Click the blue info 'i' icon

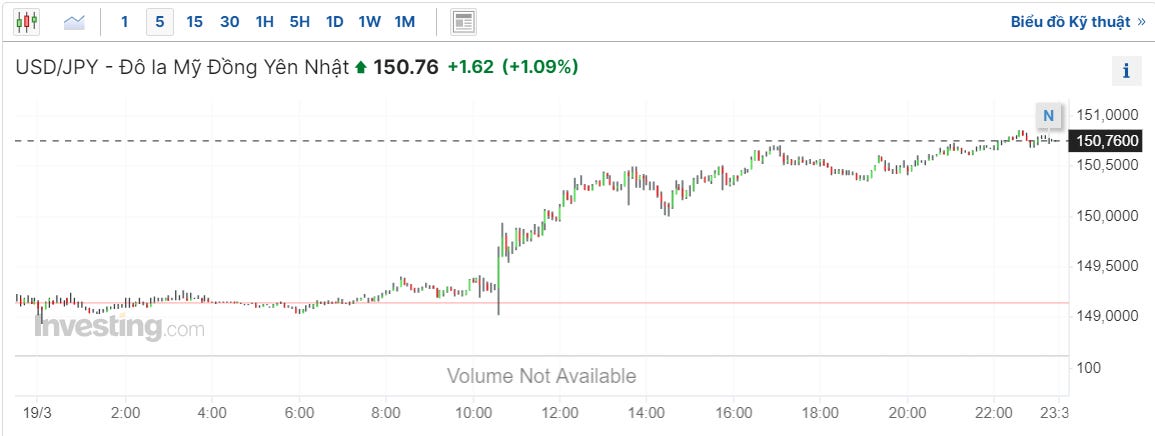[x=1126, y=71]
